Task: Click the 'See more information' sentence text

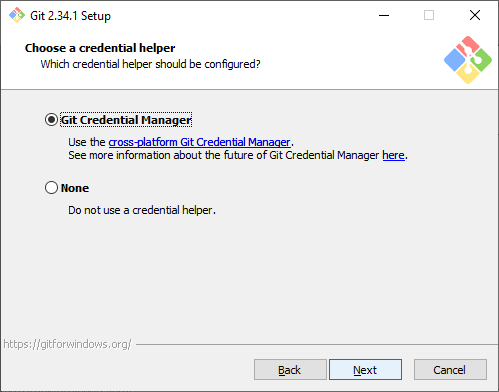Action: click(x=238, y=155)
